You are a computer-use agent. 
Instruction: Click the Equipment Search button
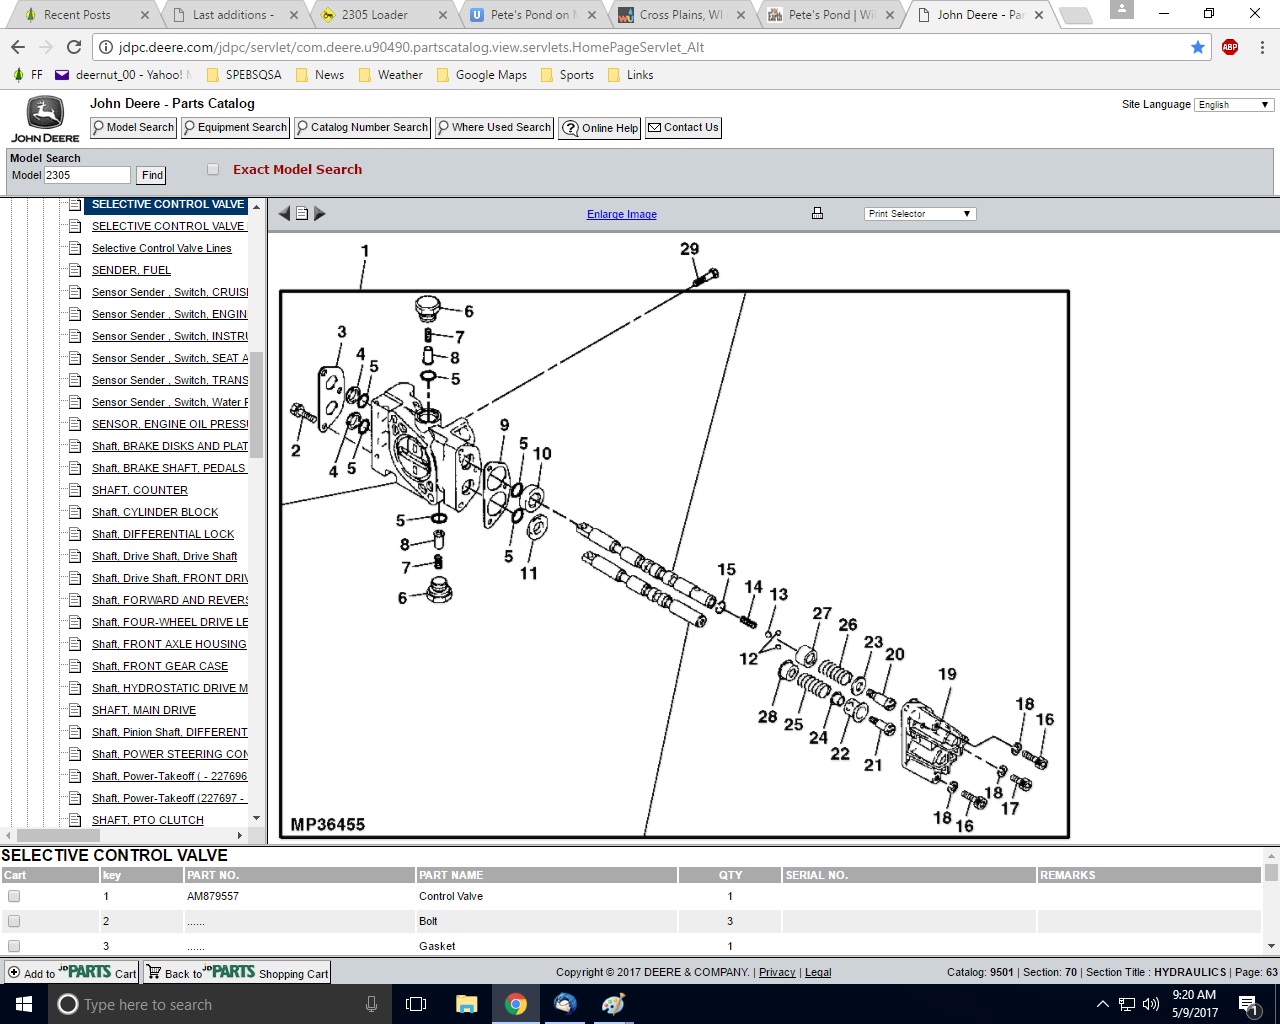coord(235,128)
